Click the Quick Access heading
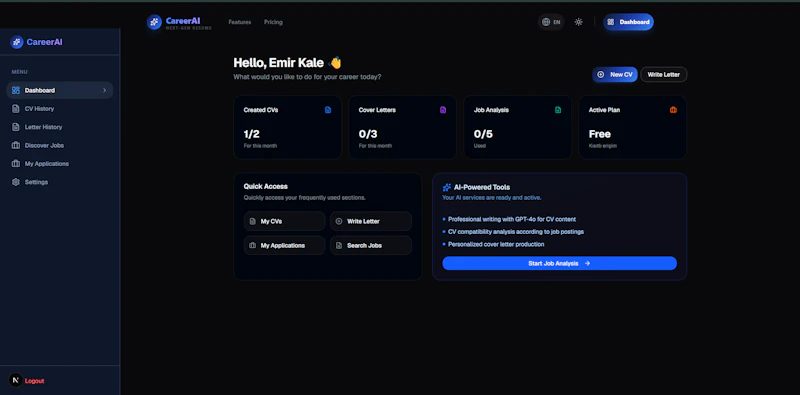 pyautogui.click(x=265, y=187)
